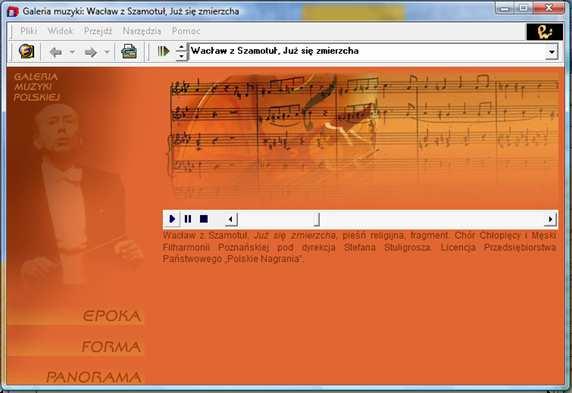572x393 pixels.
Task: Open the Narzędzia menu
Action: [142, 31]
